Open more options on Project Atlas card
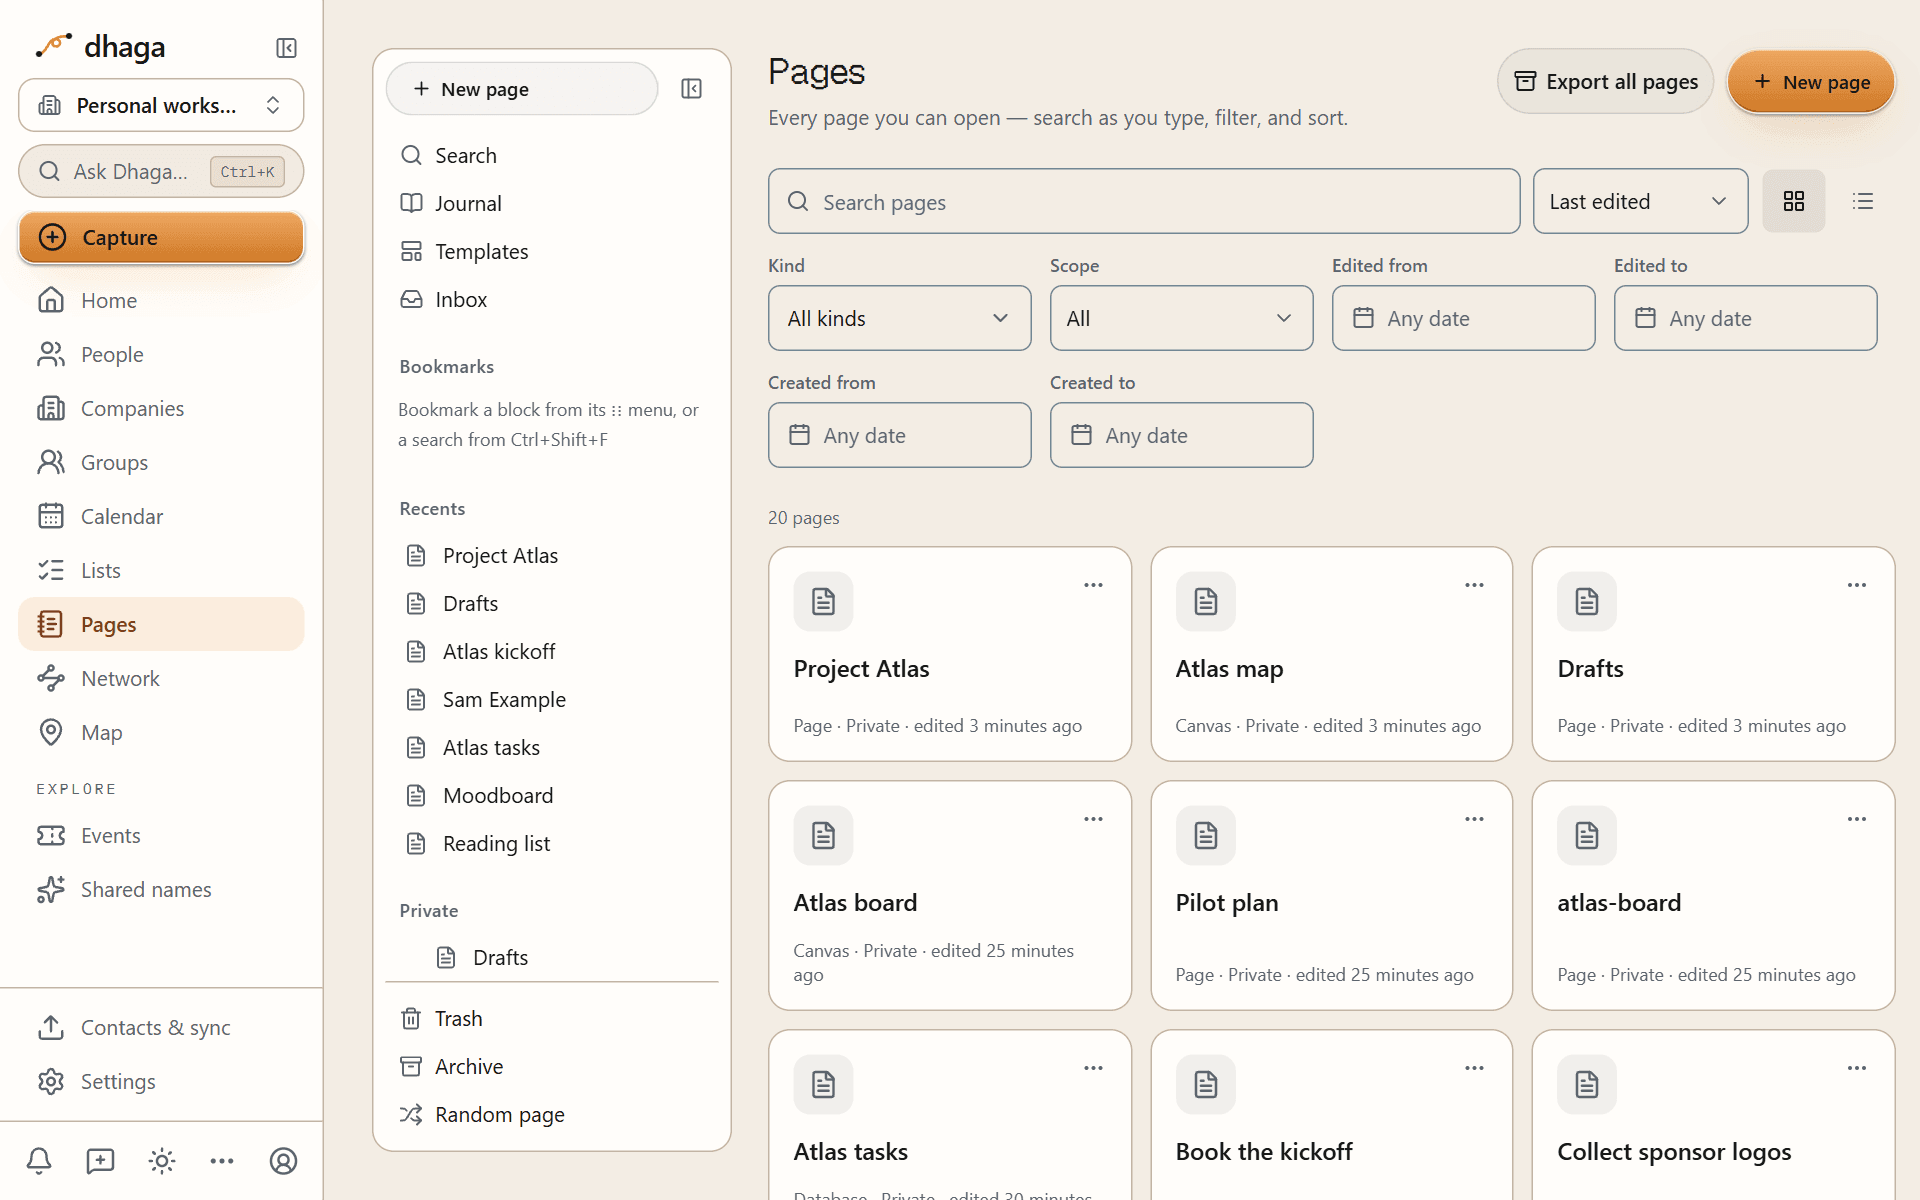The image size is (1920, 1200). pos(1093,585)
